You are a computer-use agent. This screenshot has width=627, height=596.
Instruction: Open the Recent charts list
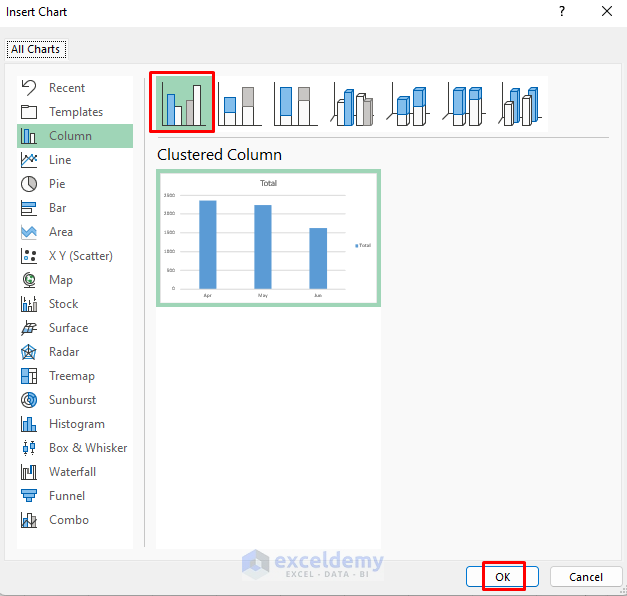(x=67, y=88)
